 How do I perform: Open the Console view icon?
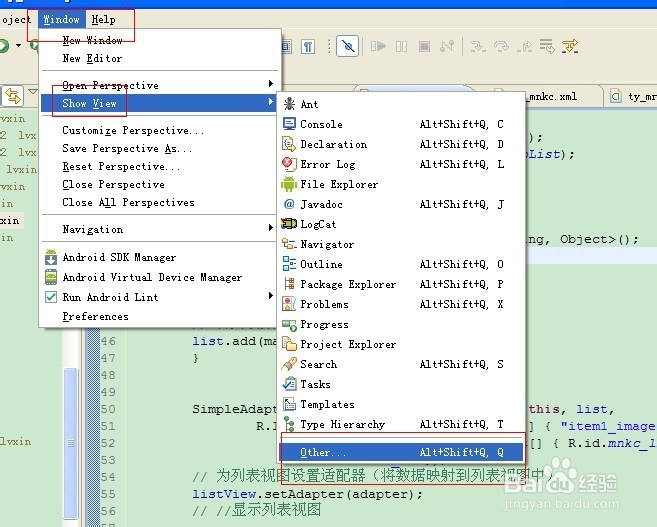[x=289, y=124]
